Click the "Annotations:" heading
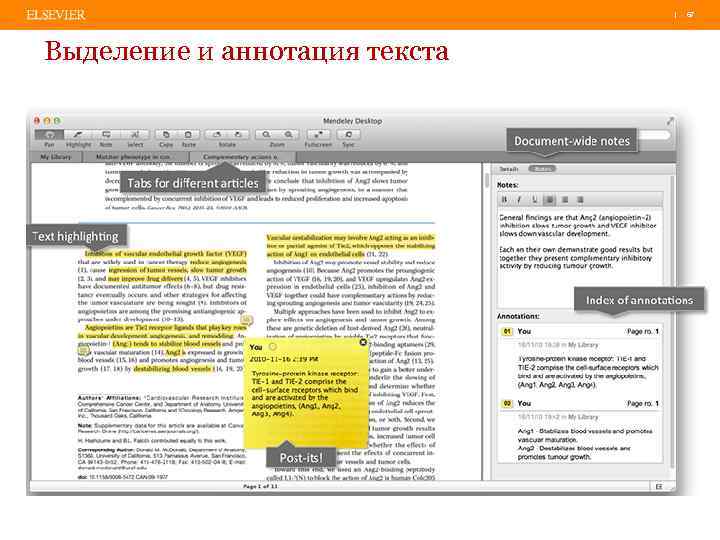Screen dimensions: 720x540 518,316
